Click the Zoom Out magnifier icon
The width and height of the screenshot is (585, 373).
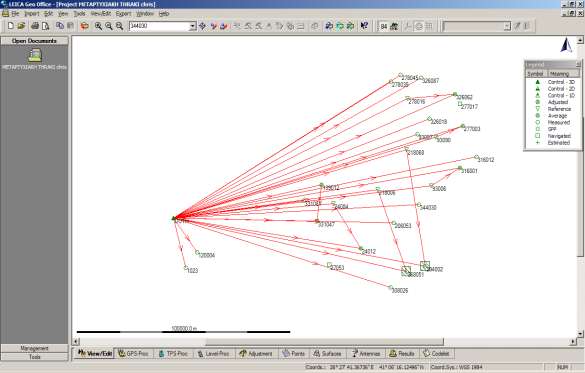click(109, 26)
